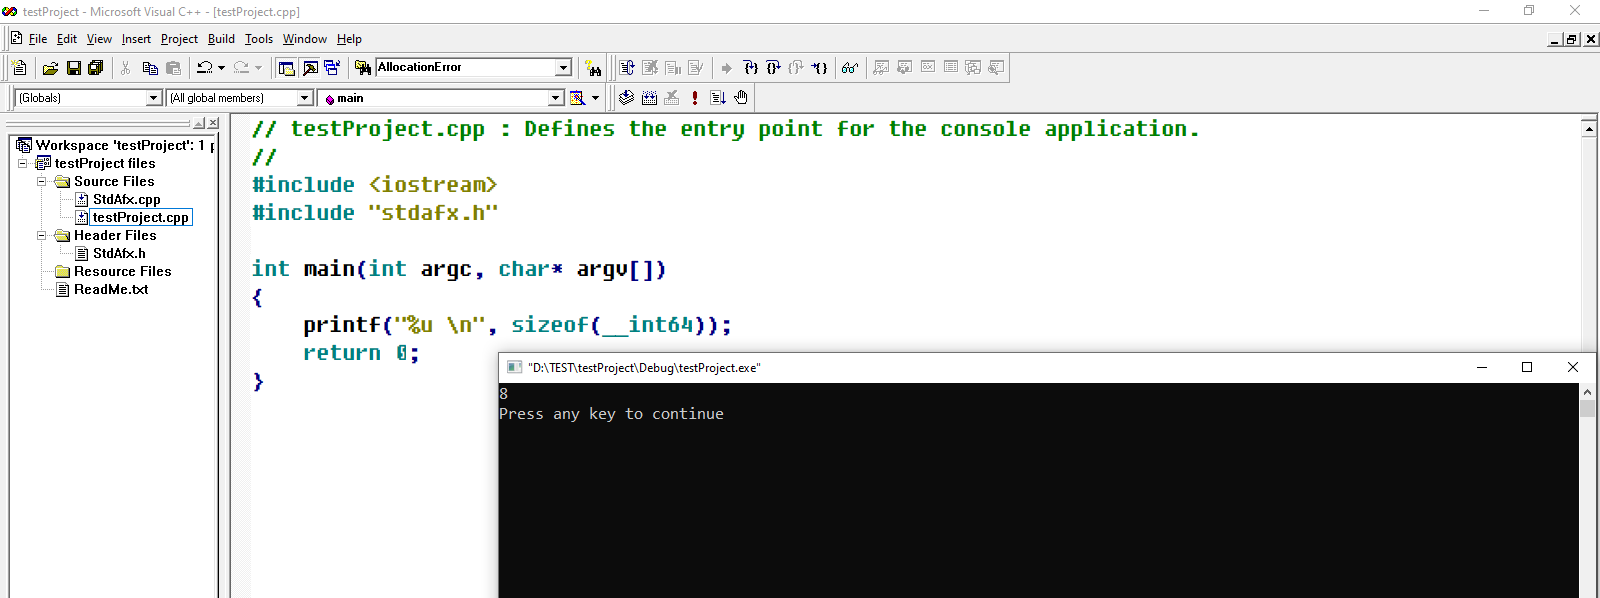This screenshot has height=598, width=1600.
Task: Open the Undo history dropdown arrow
Action: [221, 68]
